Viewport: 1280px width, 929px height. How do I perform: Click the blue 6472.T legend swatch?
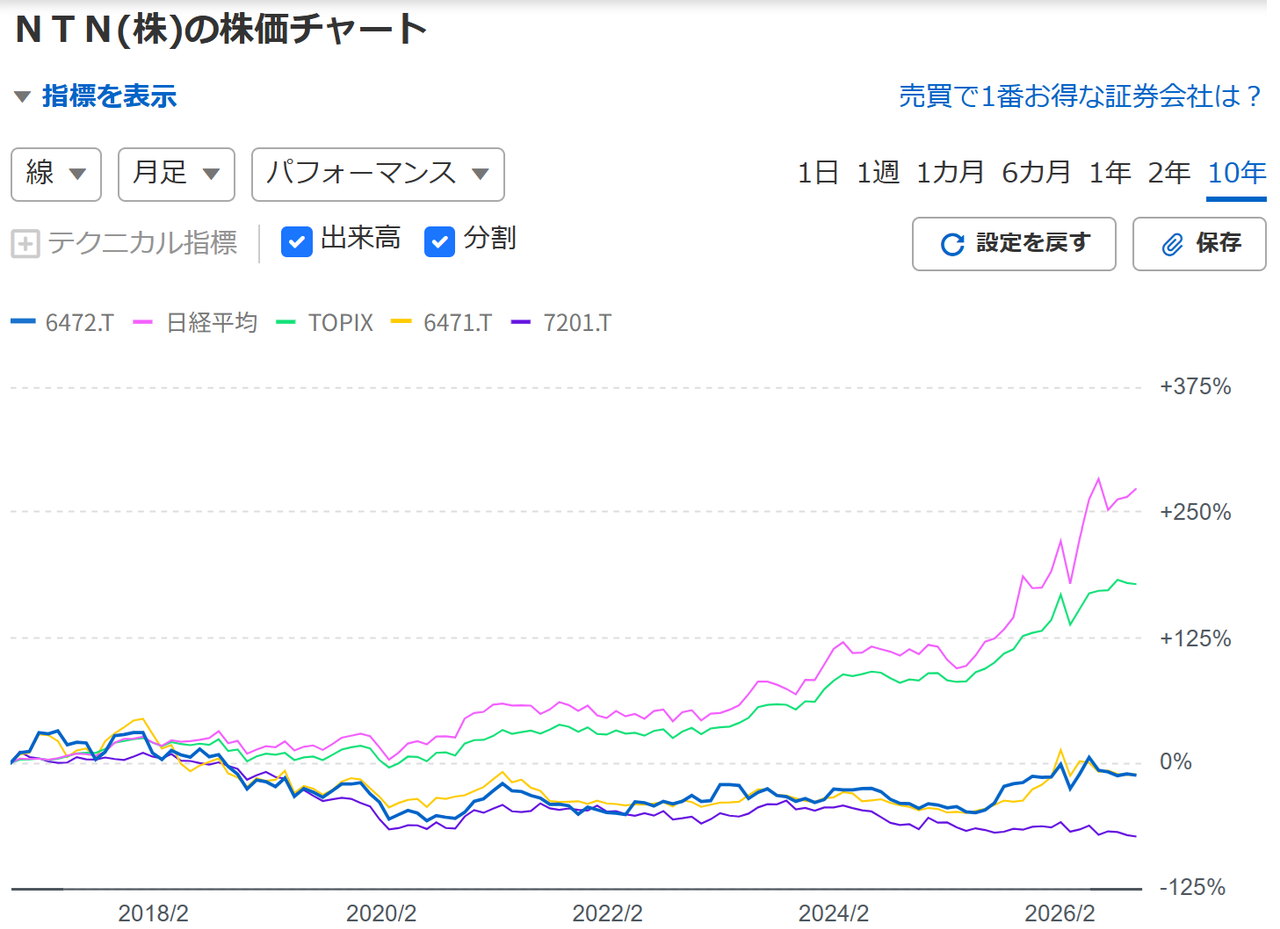pos(24,322)
